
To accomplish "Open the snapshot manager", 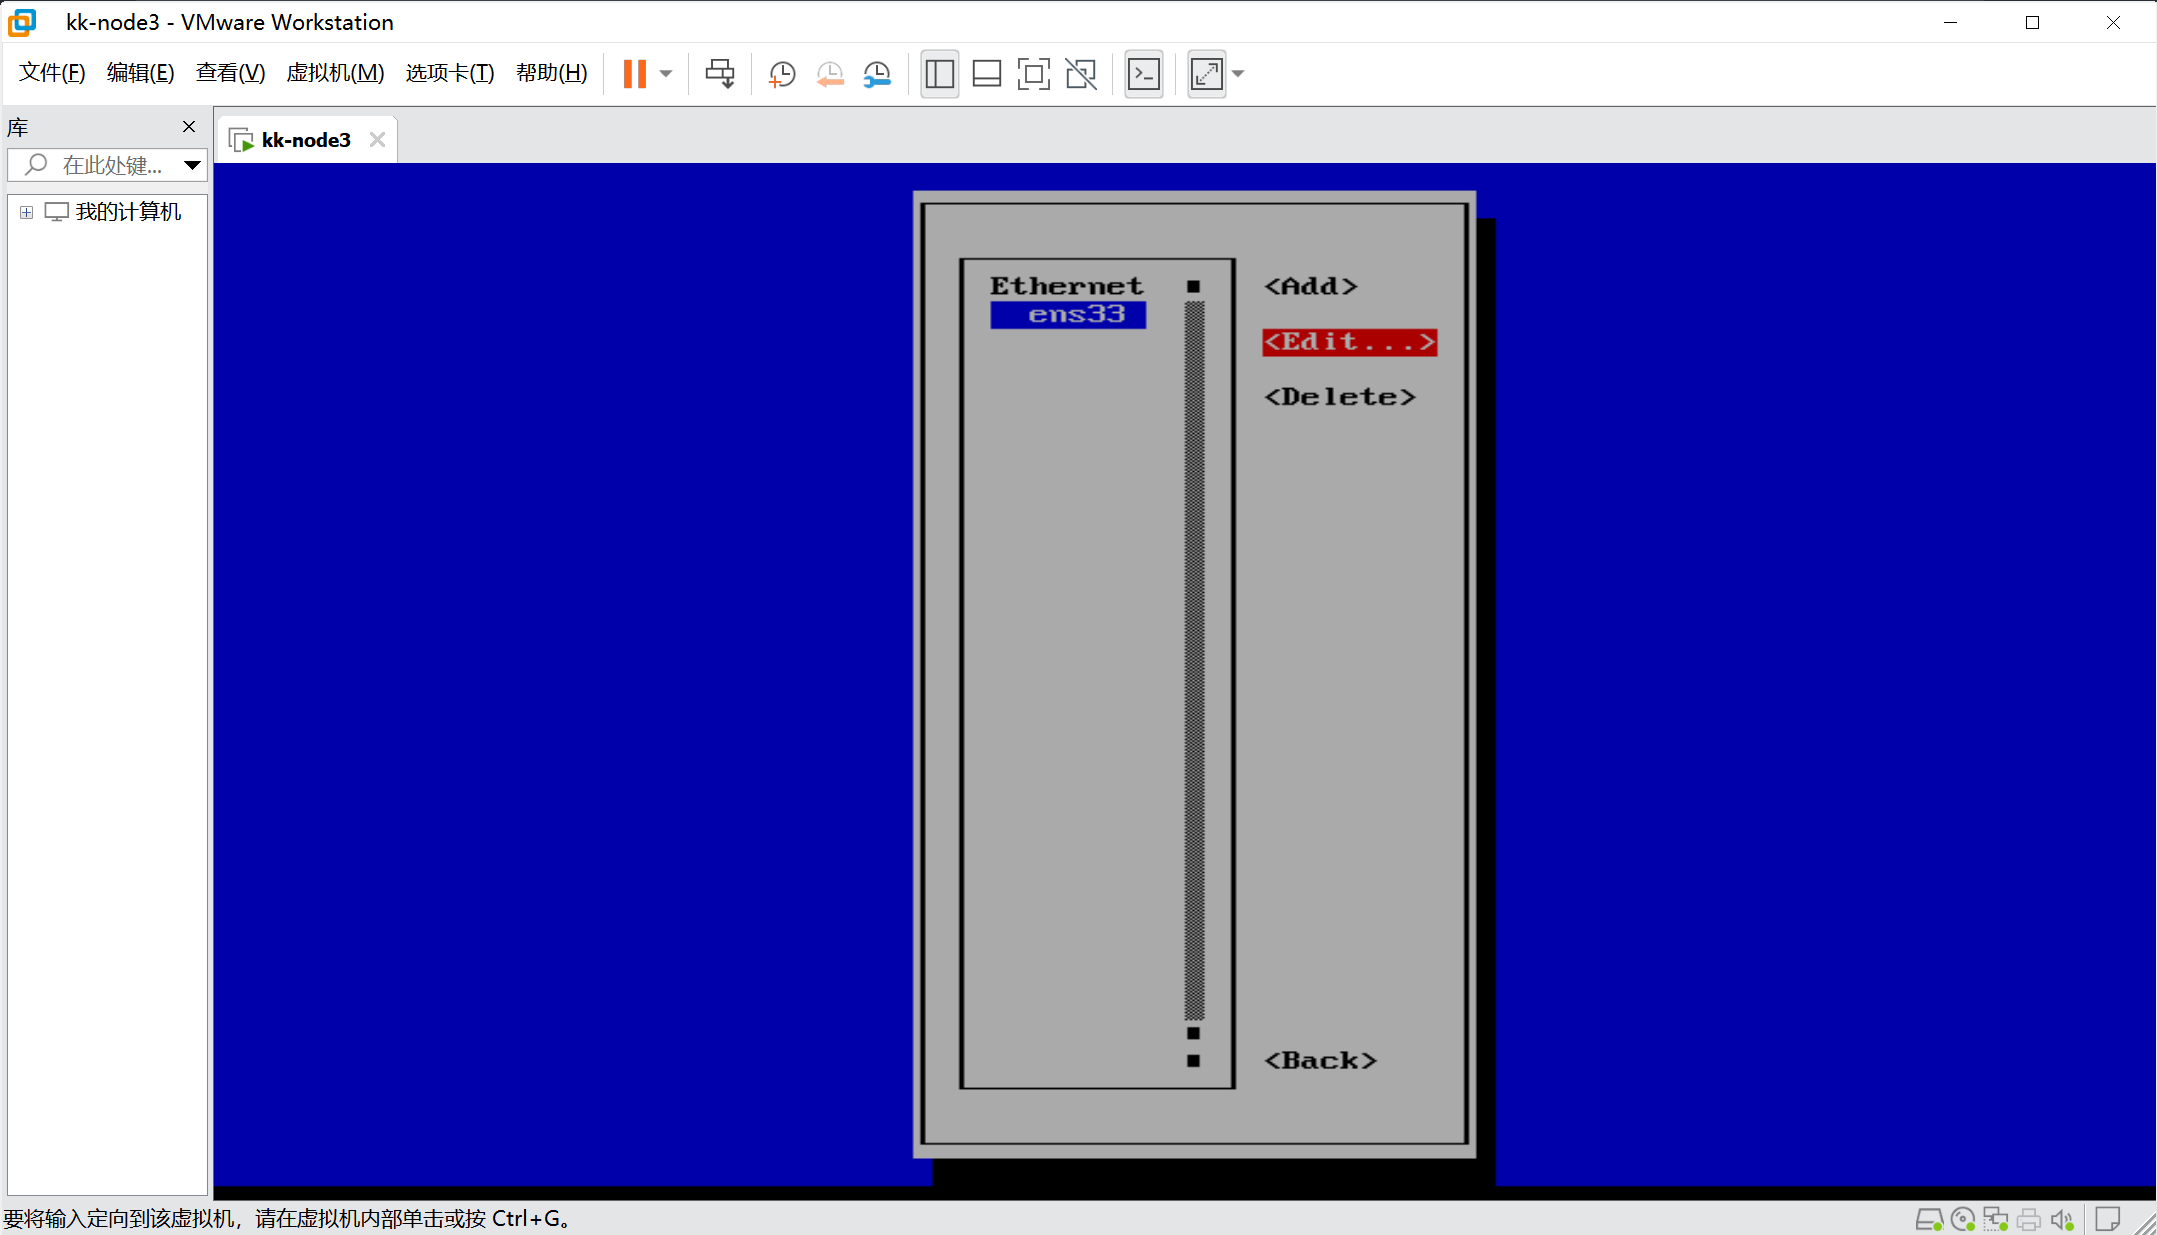I will (x=877, y=74).
